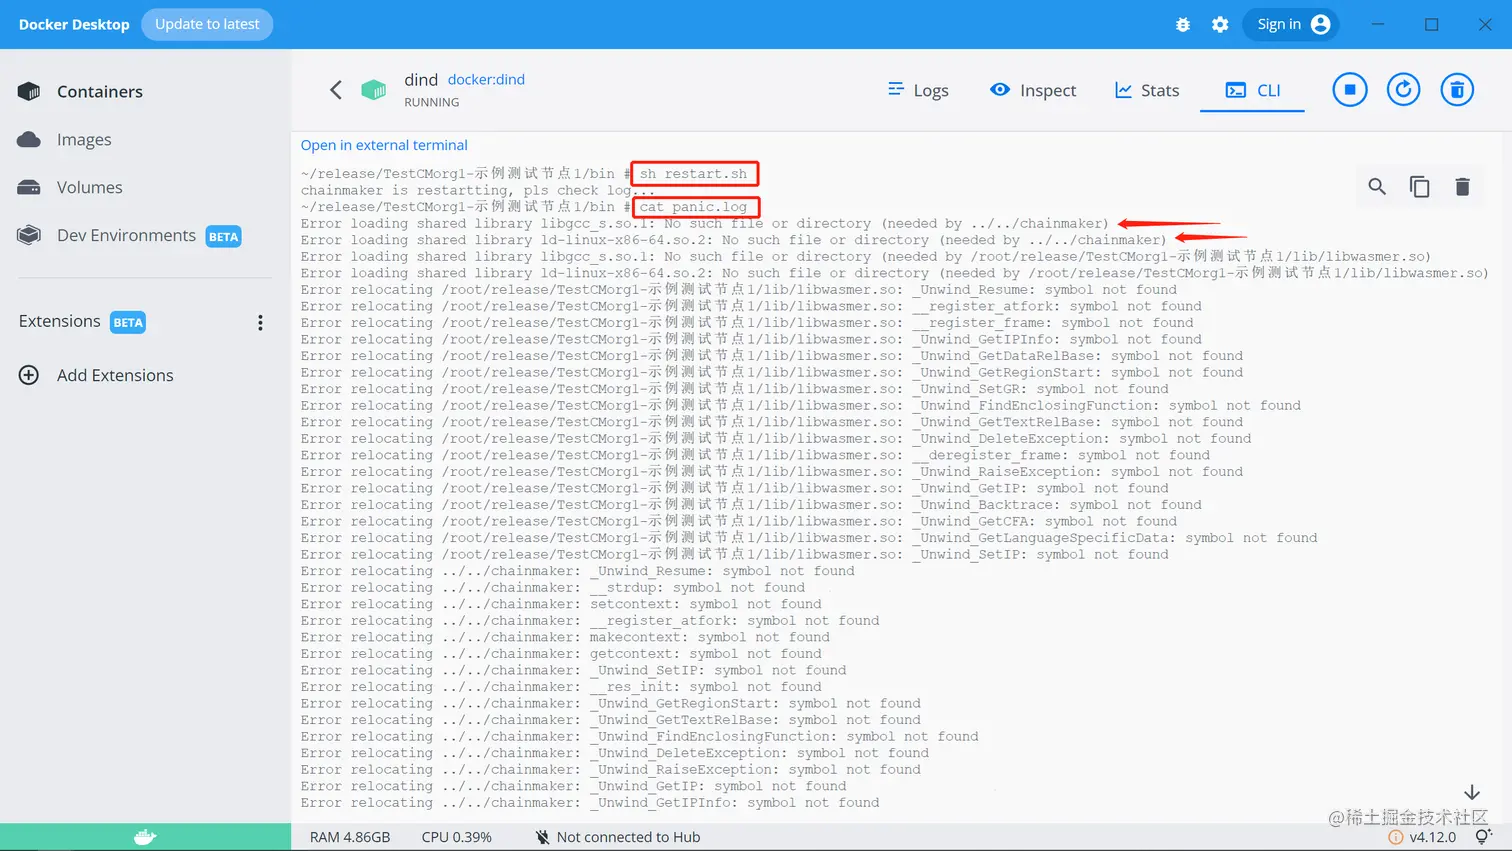The height and width of the screenshot is (851, 1512).
Task: Delete the dind container
Action: click(x=1457, y=90)
